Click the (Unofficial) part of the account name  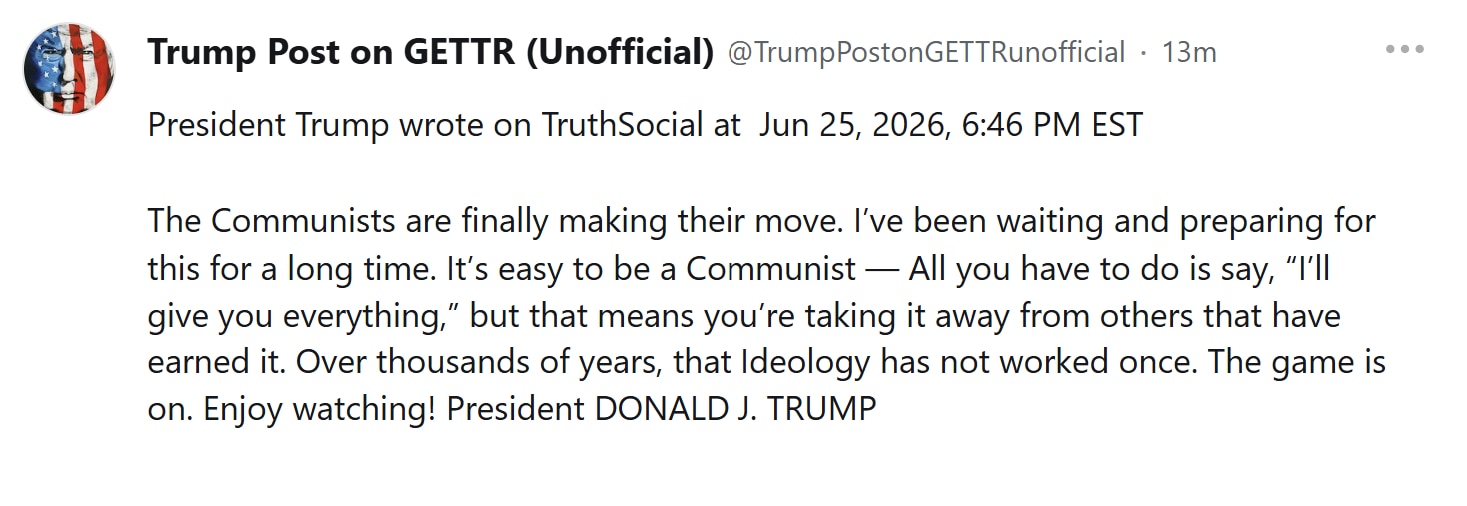(x=620, y=52)
